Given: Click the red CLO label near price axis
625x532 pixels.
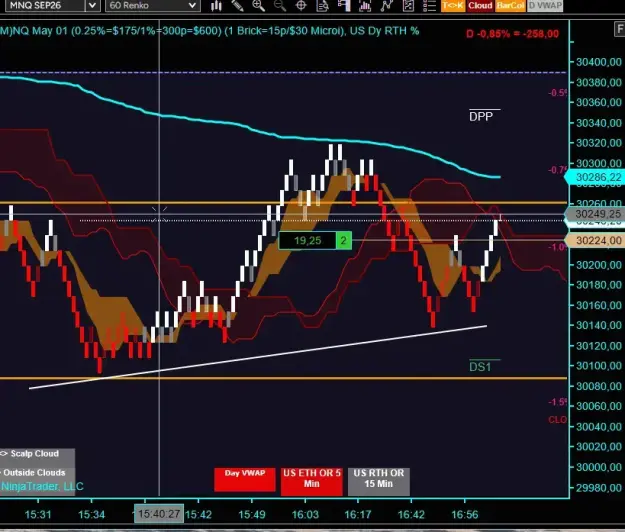Looking at the screenshot, I should 557,420.
